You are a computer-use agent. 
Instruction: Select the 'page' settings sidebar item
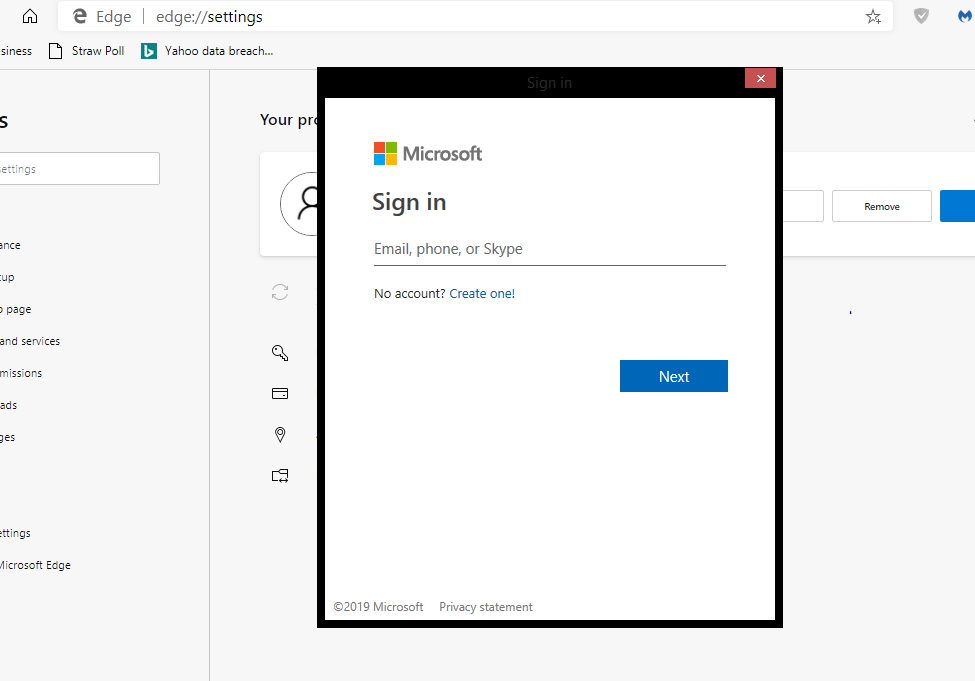(x=16, y=310)
